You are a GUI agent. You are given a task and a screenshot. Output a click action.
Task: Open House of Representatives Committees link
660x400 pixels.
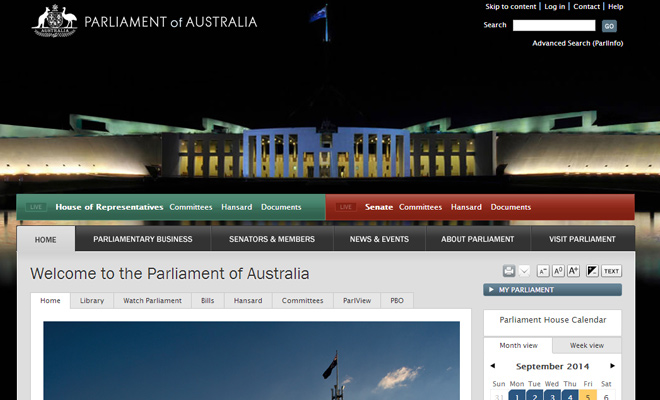click(191, 207)
